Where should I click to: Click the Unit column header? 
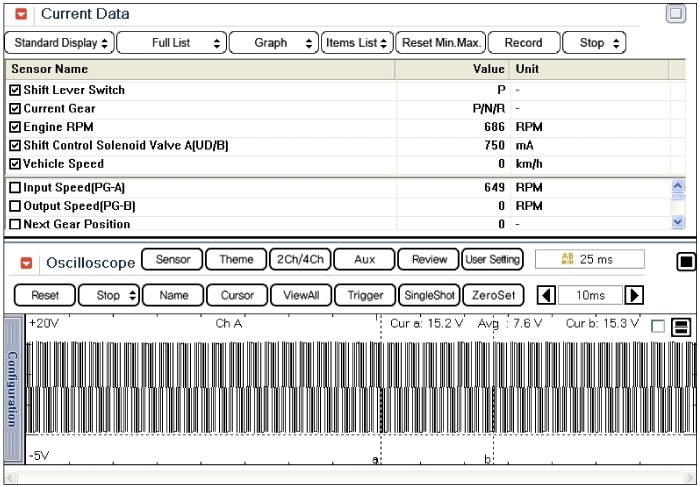click(589, 69)
